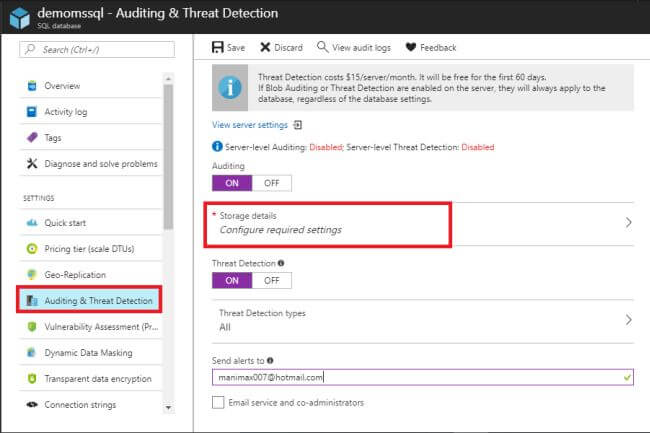Open Overview menu item
Image resolution: width=650 pixels, height=433 pixels.
tap(90, 86)
